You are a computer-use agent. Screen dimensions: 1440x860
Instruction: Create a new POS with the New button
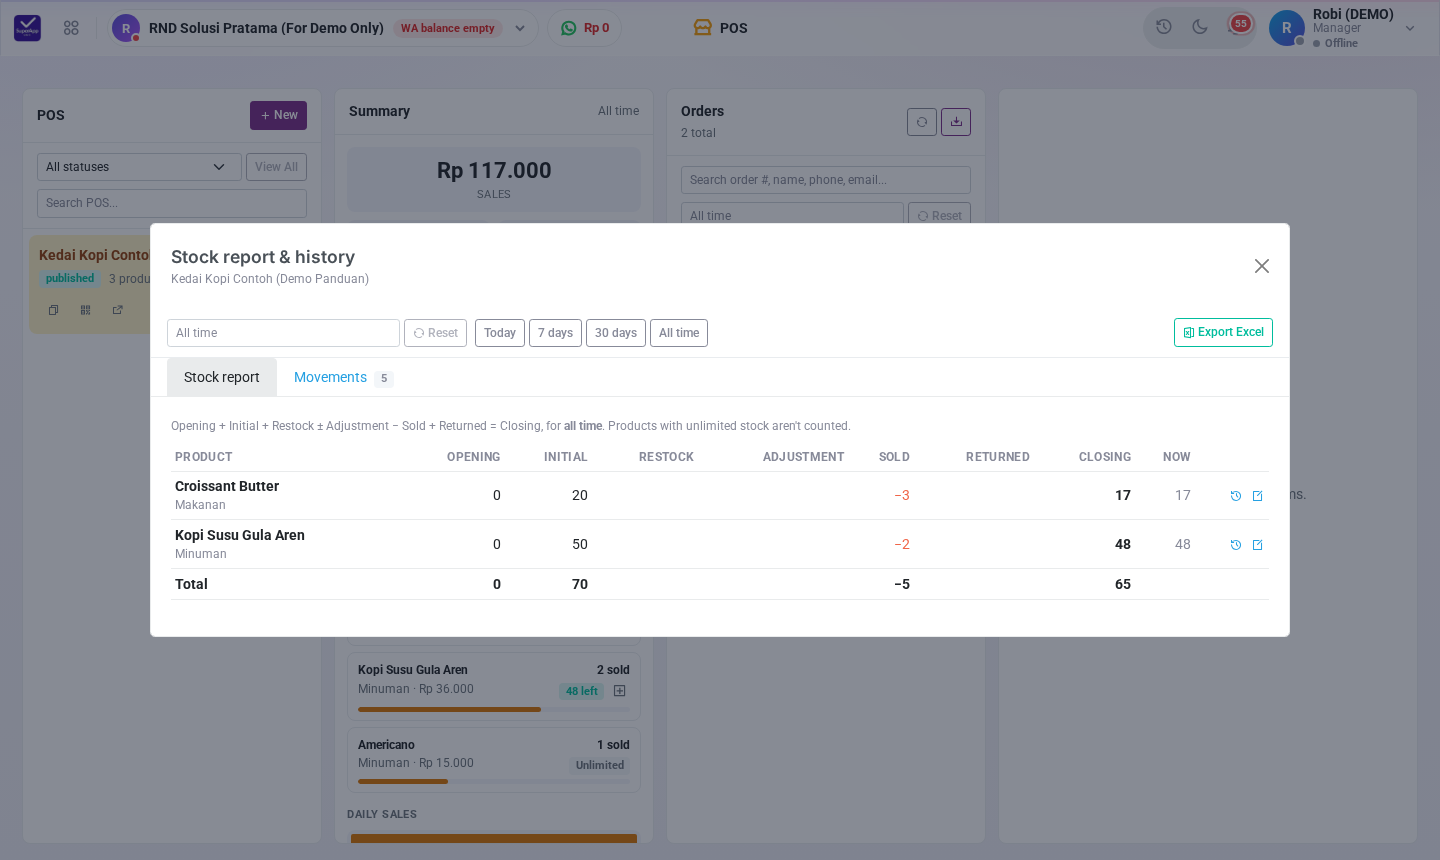278,115
